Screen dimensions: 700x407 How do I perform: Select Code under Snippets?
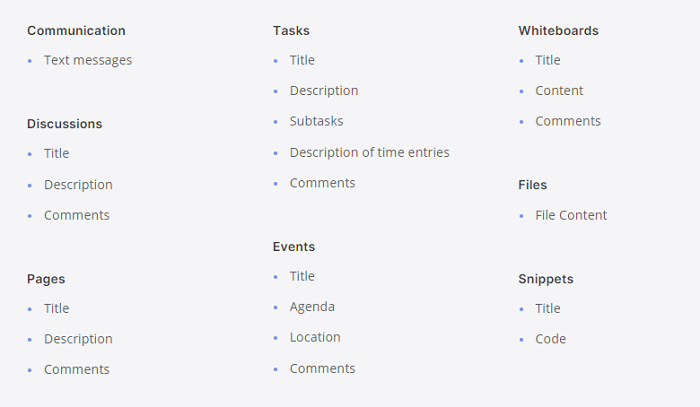(550, 339)
